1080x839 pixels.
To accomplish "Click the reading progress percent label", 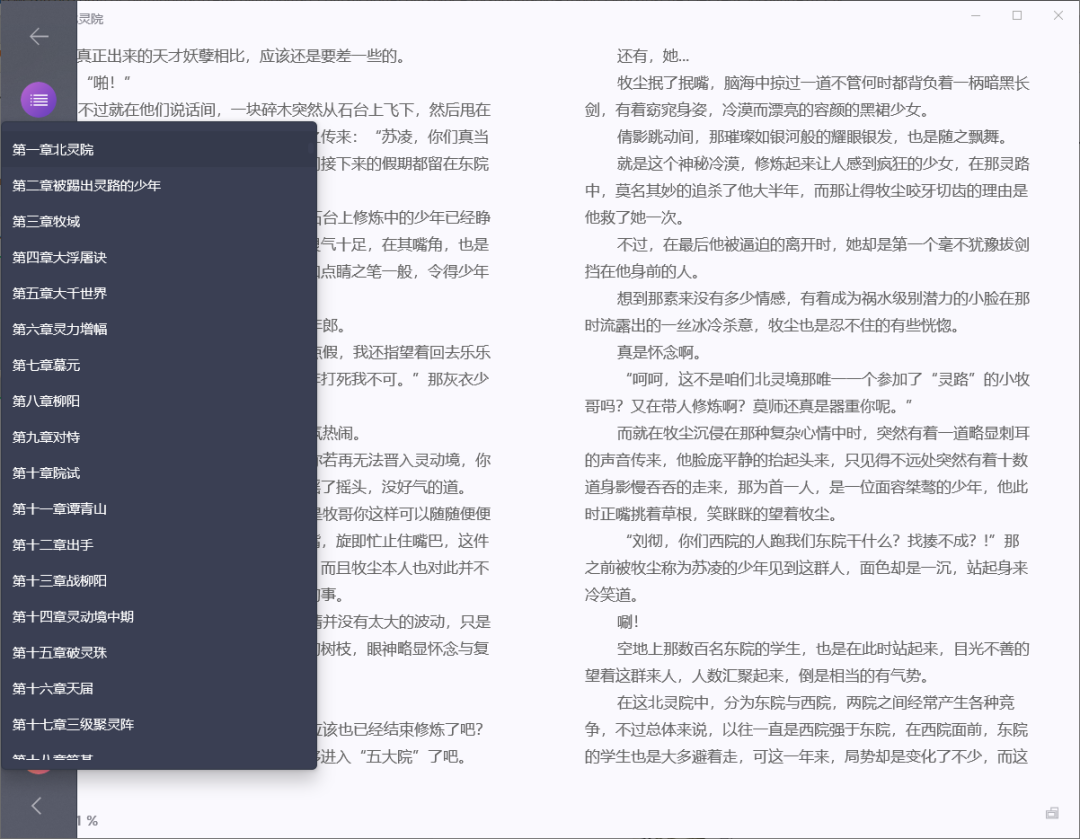I will [87, 820].
